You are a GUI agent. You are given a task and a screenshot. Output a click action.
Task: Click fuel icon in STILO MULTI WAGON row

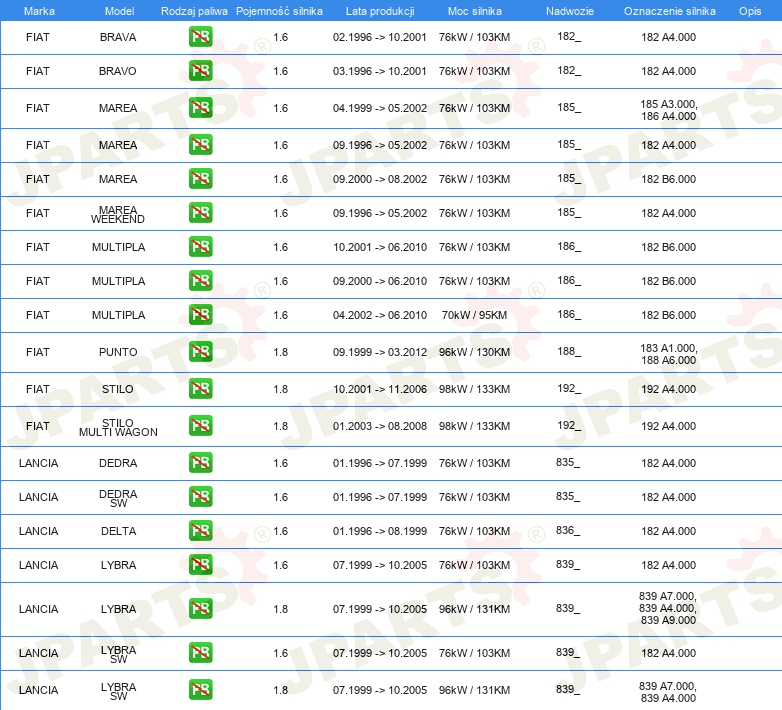(200, 425)
